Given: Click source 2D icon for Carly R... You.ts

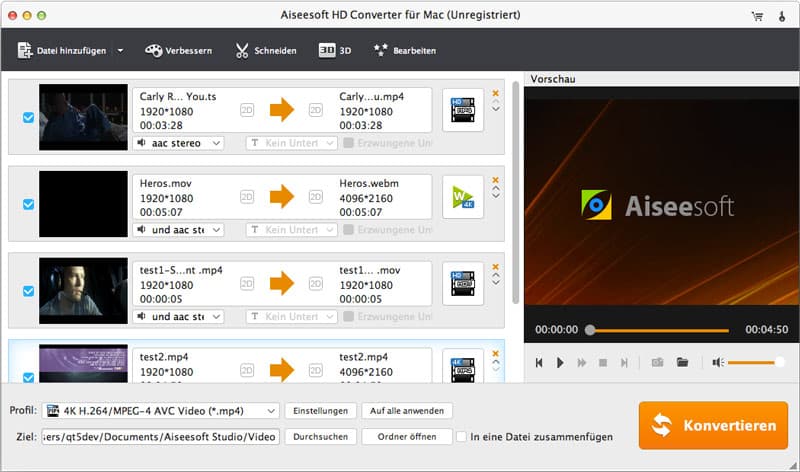Looking at the screenshot, I should (247, 110).
